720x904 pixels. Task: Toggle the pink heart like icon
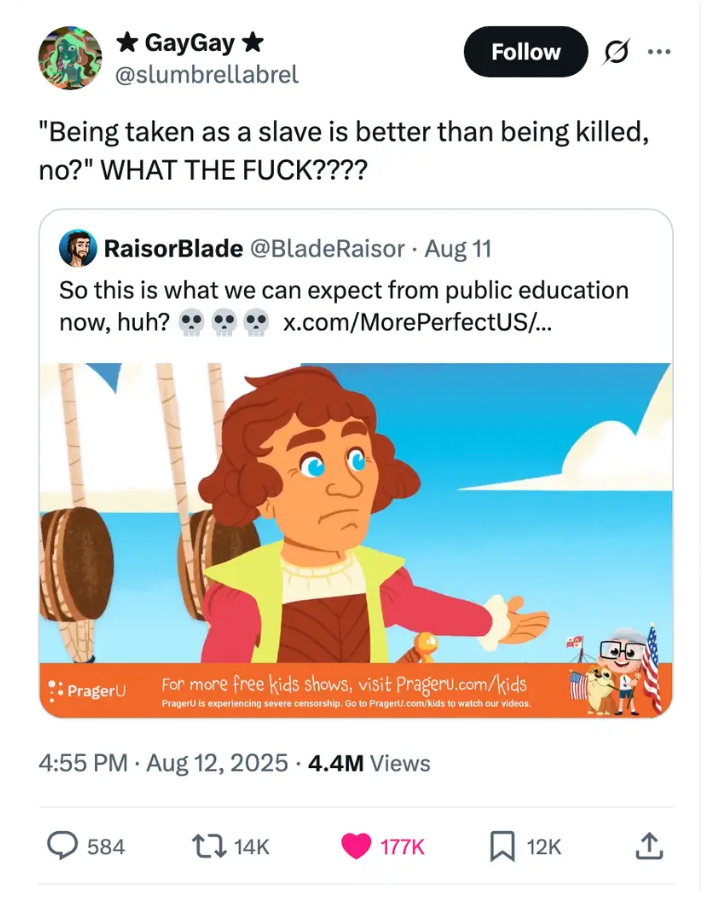[x=356, y=846]
